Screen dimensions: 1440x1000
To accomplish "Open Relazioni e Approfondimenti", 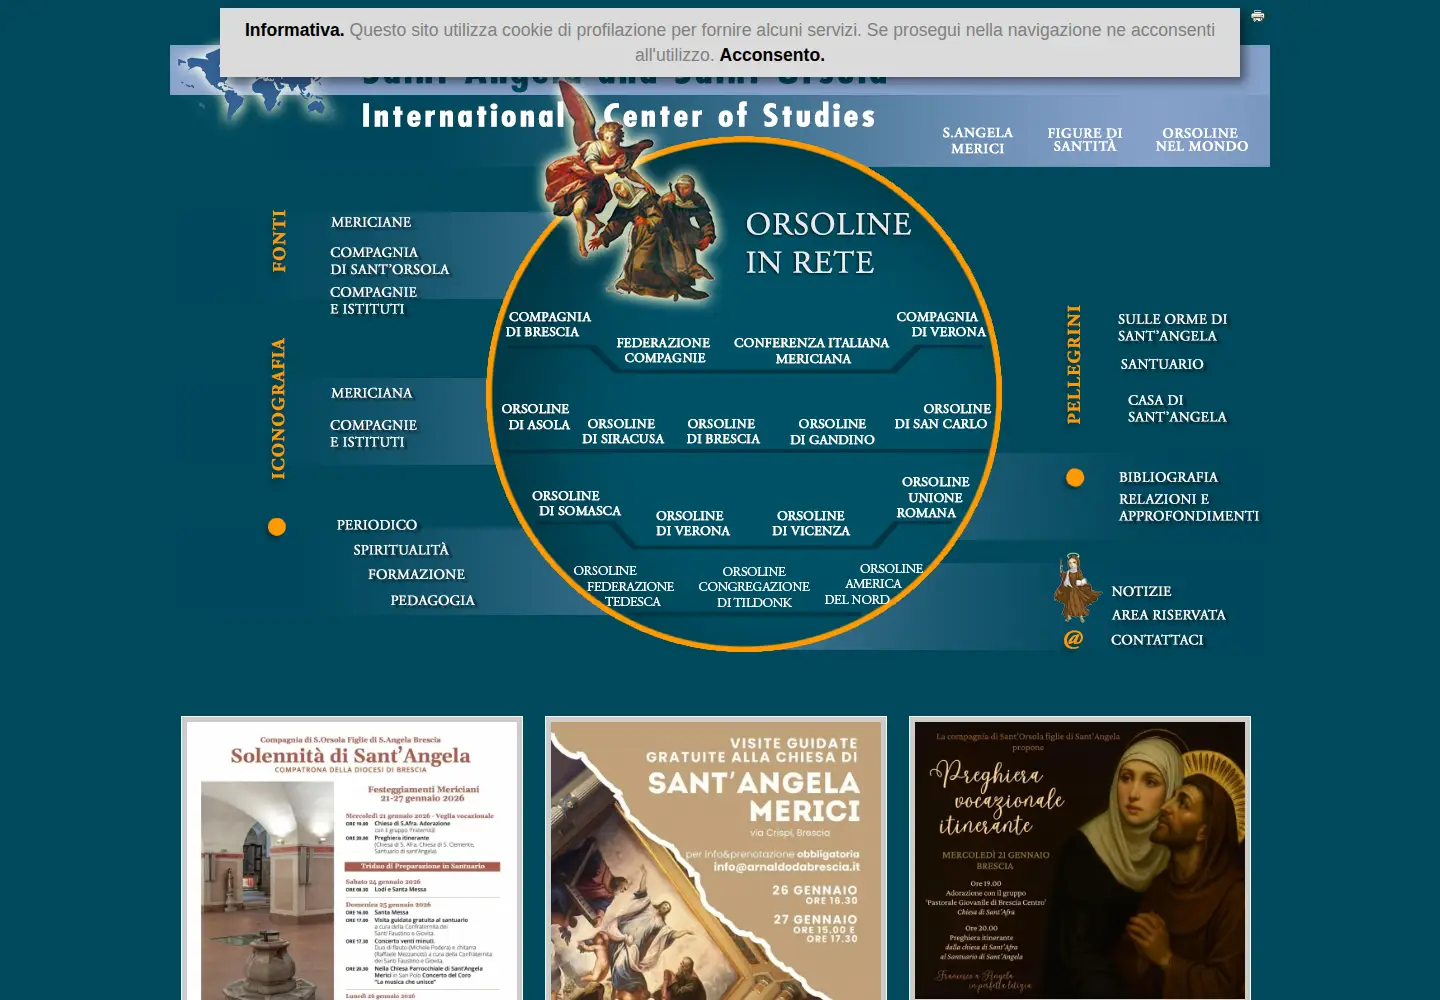I will pyautogui.click(x=1189, y=507).
